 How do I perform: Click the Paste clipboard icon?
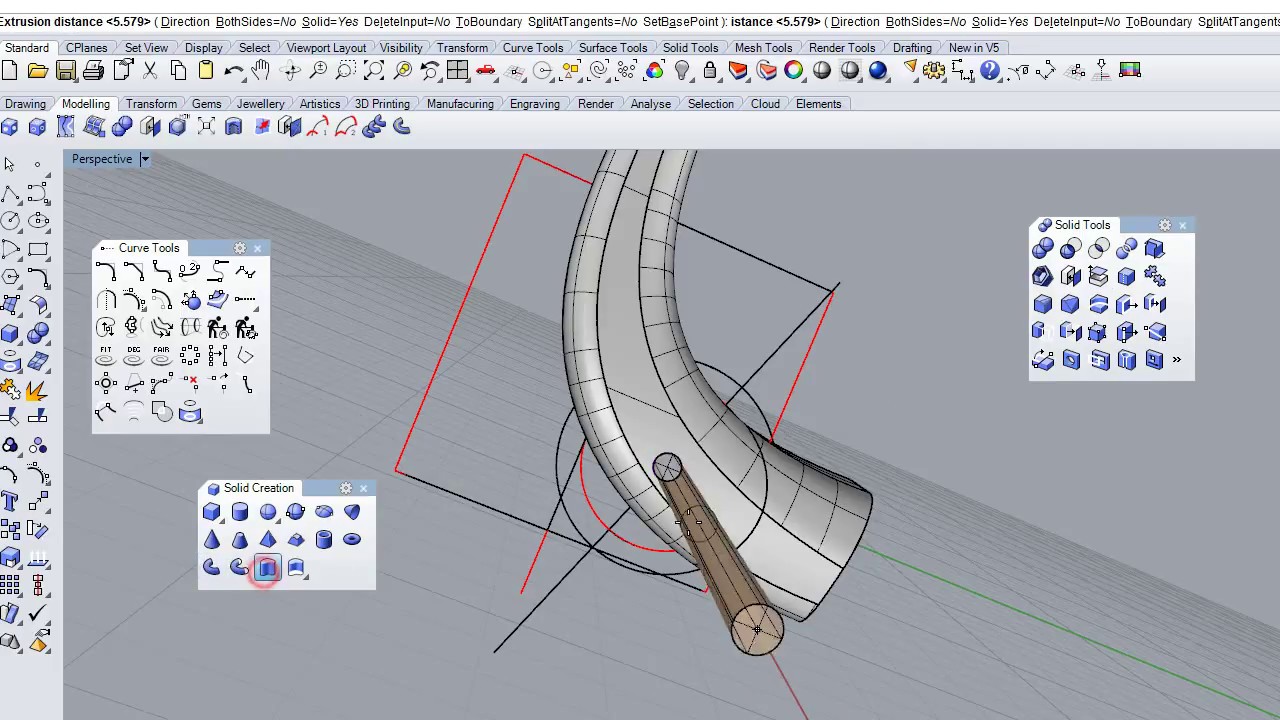point(206,70)
